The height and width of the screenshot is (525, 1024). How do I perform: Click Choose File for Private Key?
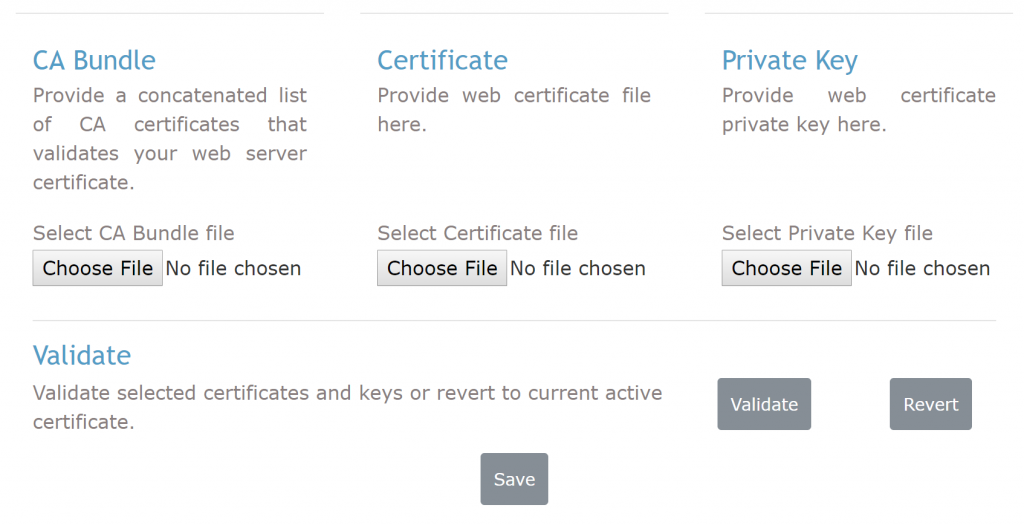pos(786,268)
